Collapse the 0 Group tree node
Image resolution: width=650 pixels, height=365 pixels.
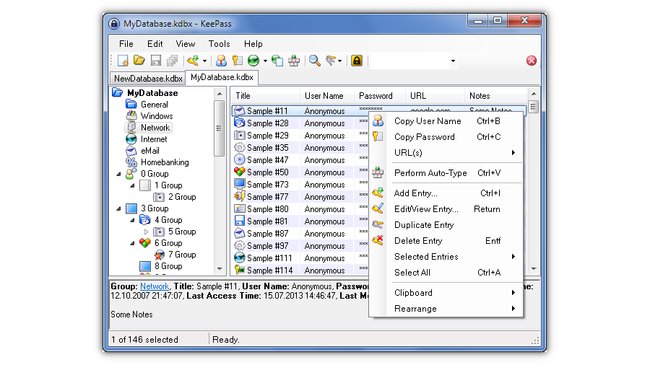119,174
